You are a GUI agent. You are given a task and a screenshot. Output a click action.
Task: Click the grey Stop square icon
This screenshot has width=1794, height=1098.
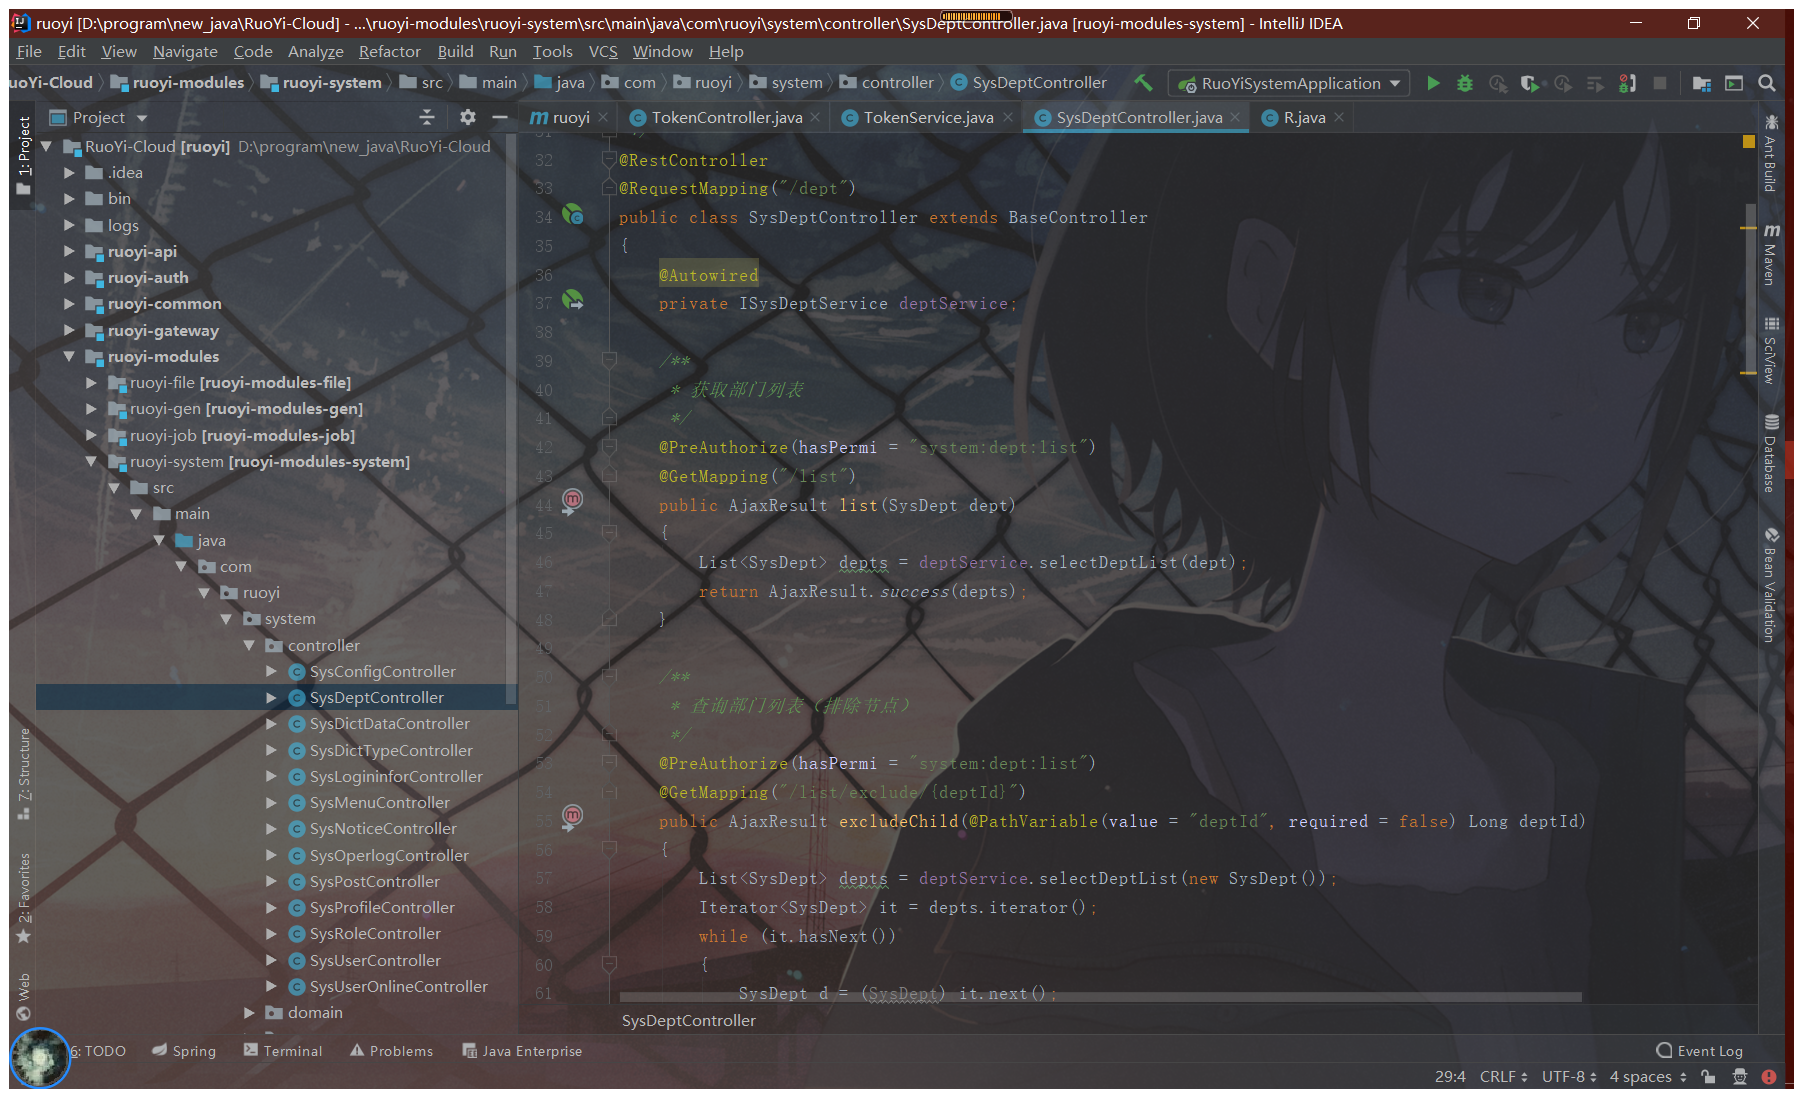pos(1660,83)
